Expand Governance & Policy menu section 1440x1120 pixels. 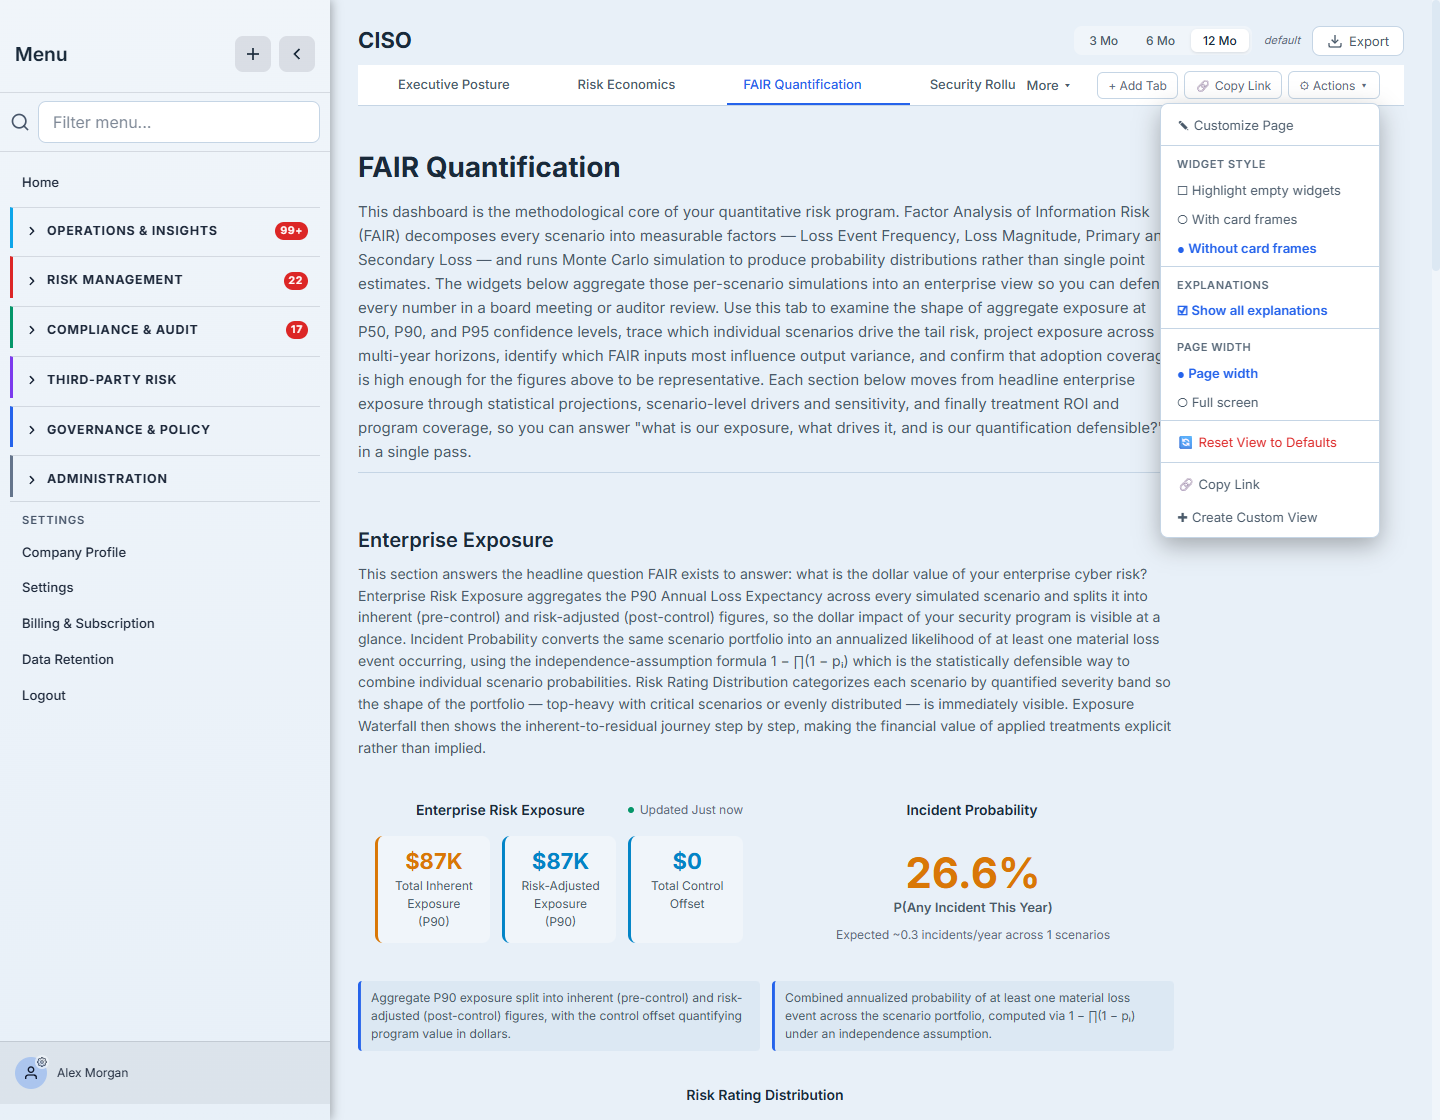point(166,430)
